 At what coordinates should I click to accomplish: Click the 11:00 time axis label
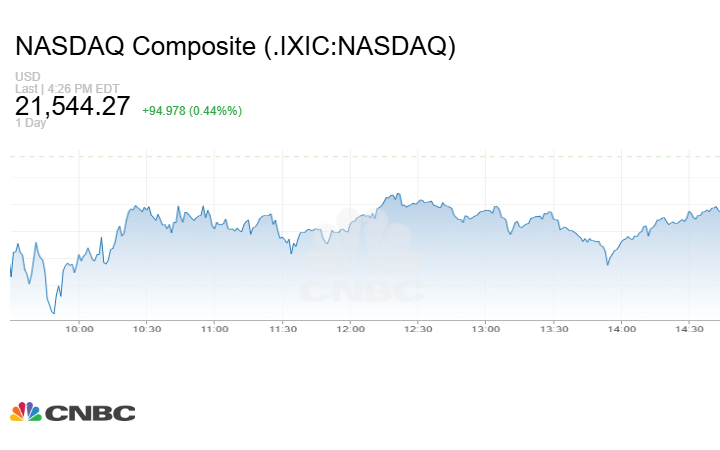[215, 328]
